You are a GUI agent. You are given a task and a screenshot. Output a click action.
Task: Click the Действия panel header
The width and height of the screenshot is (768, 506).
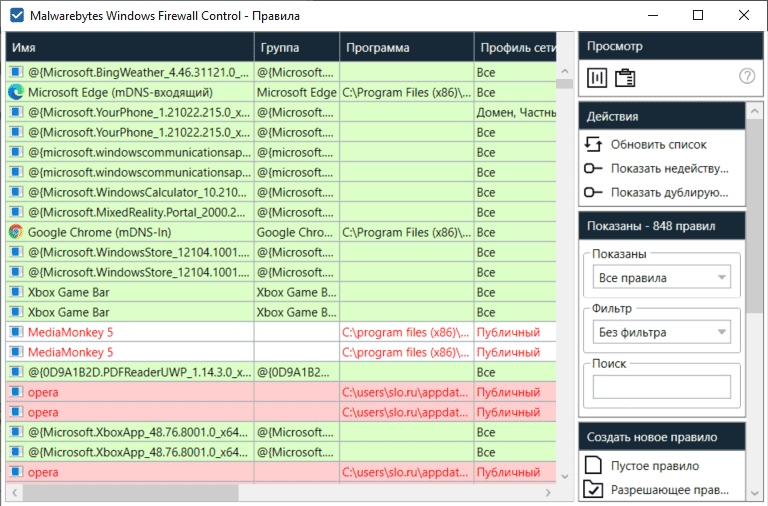point(662,116)
